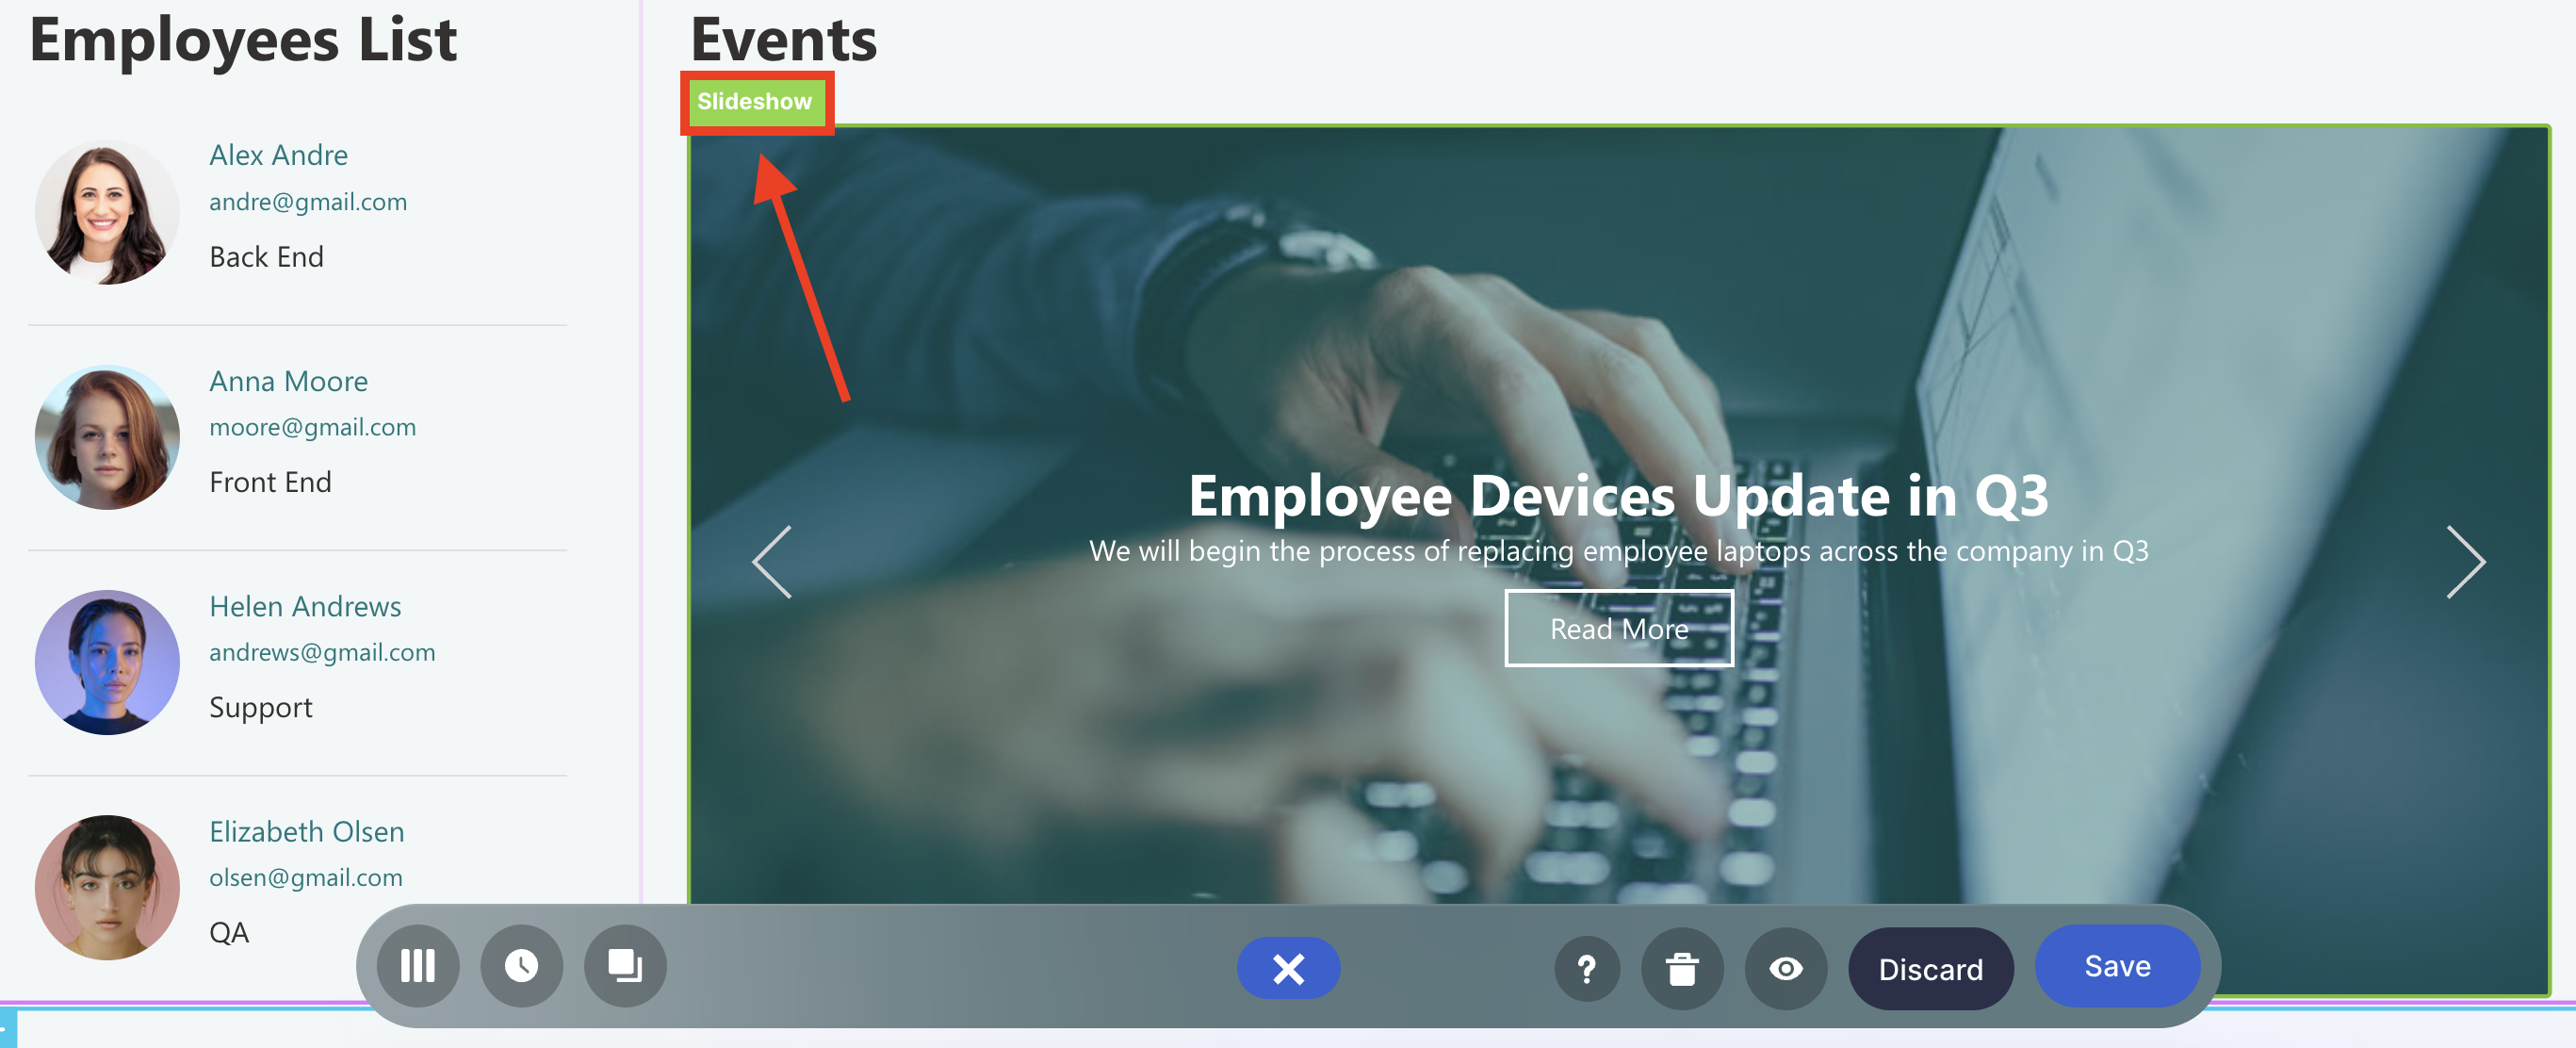Open the history clock icon
This screenshot has width=2576, height=1048.
(x=521, y=966)
